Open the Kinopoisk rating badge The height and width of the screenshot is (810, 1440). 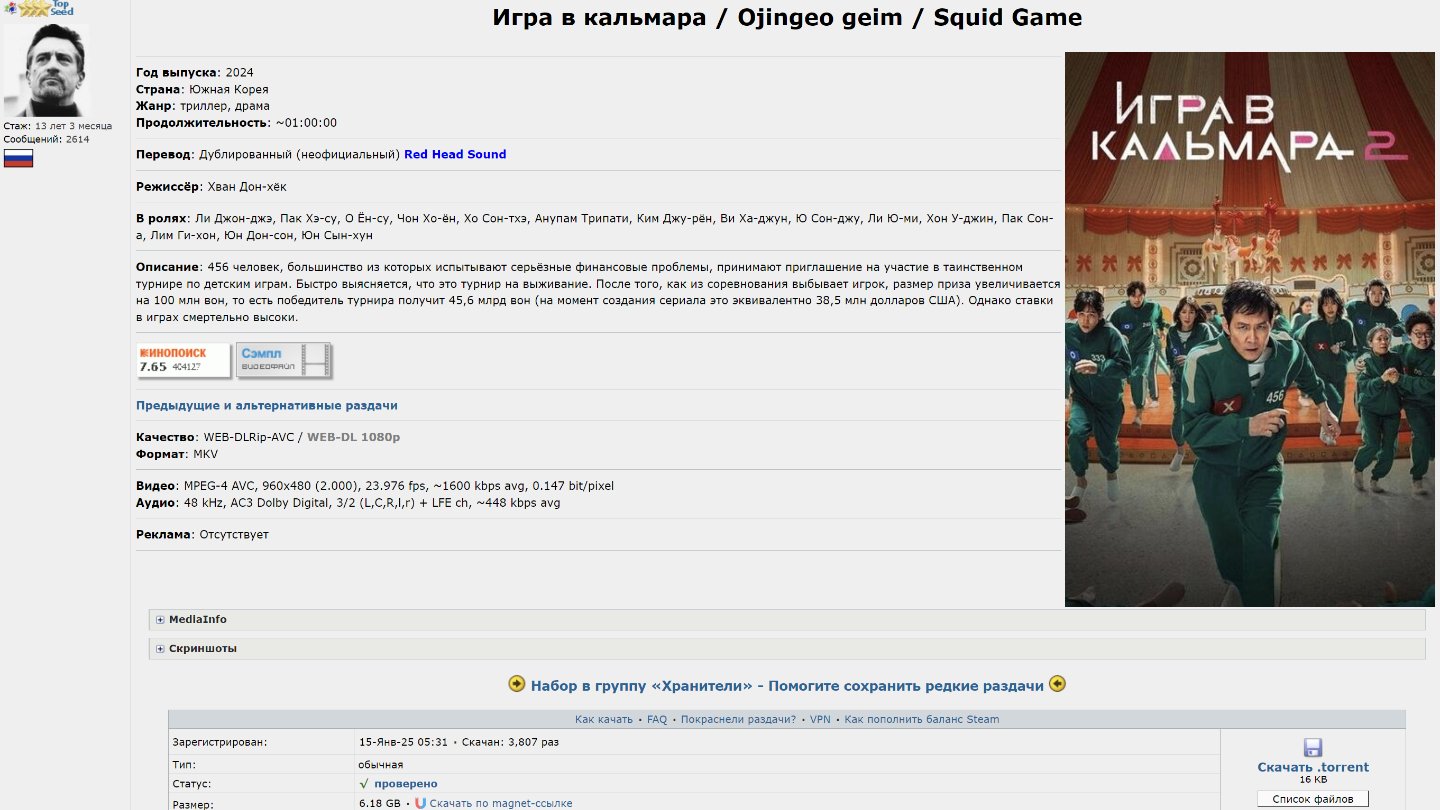pyautogui.click(x=183, y=360)
